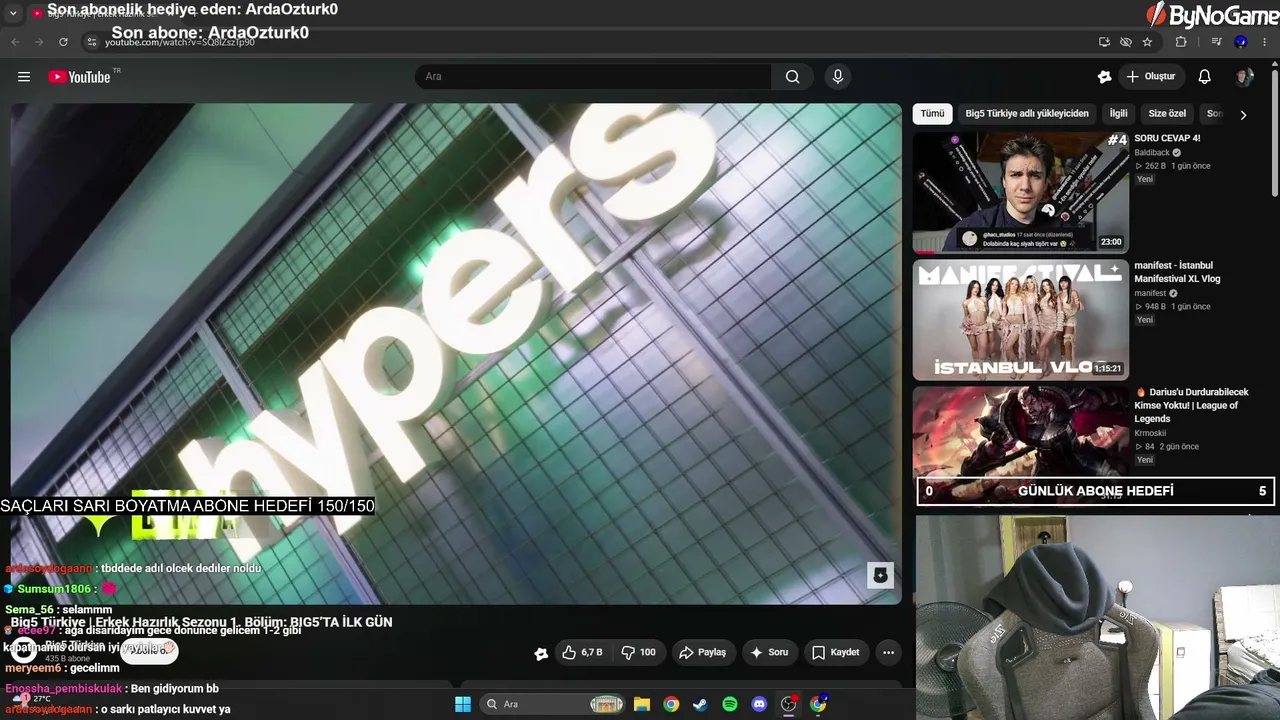Open the Darius League of Legends thumbnail
The image size is (1280, 720).
point(1021,432)
